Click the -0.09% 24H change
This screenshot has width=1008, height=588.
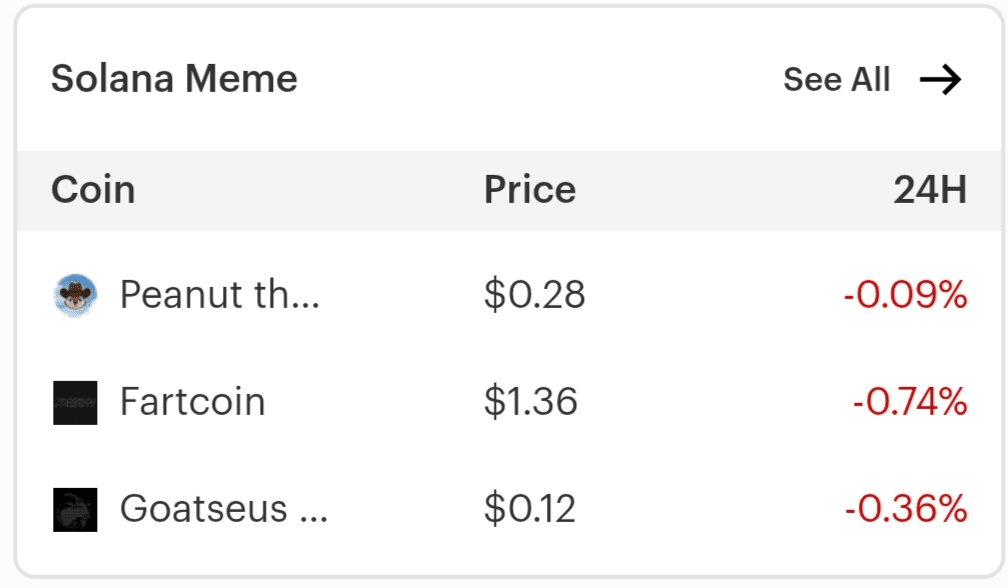coord(906,295)
